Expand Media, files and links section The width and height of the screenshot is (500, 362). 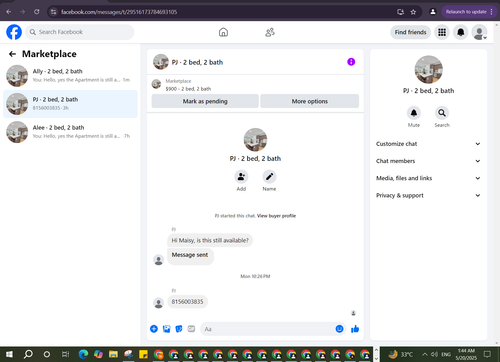pos(428,178)
